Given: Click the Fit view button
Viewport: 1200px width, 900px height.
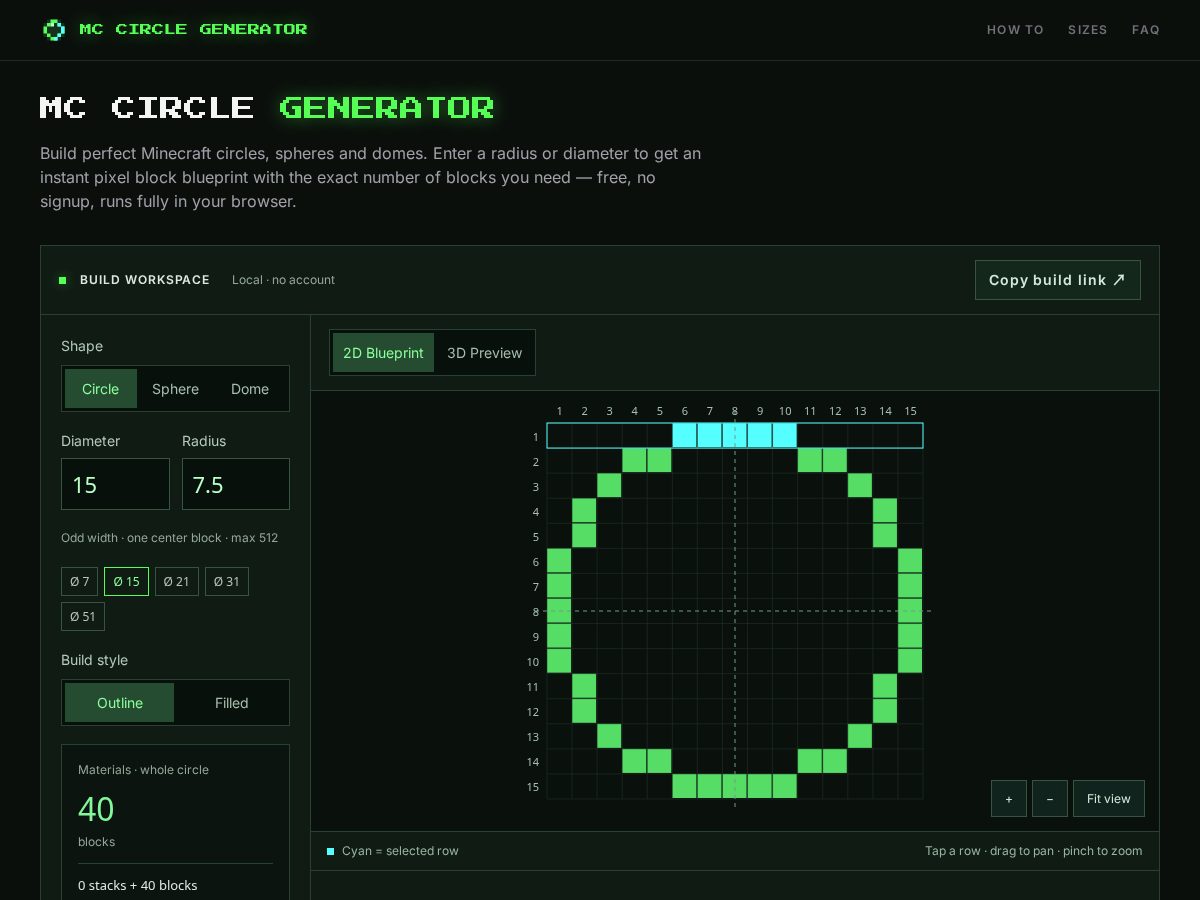Looking at the screenshot, I should [x=1109, y=798].
